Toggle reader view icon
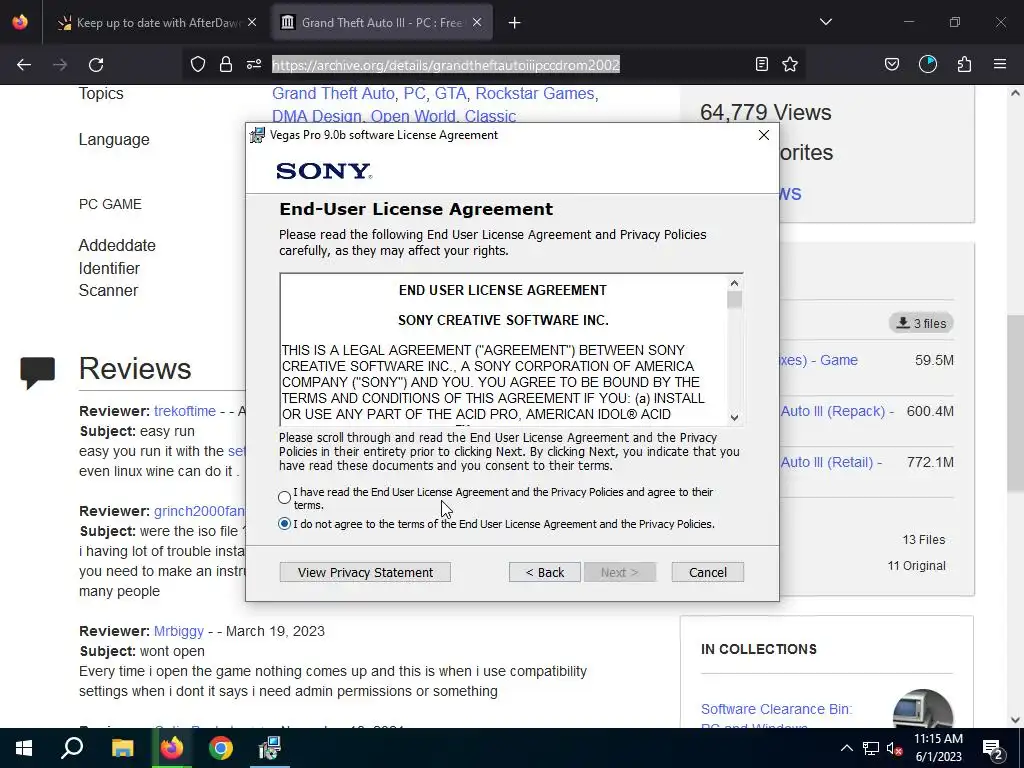The image size is (1024, 768). click(x=761, y=64)
